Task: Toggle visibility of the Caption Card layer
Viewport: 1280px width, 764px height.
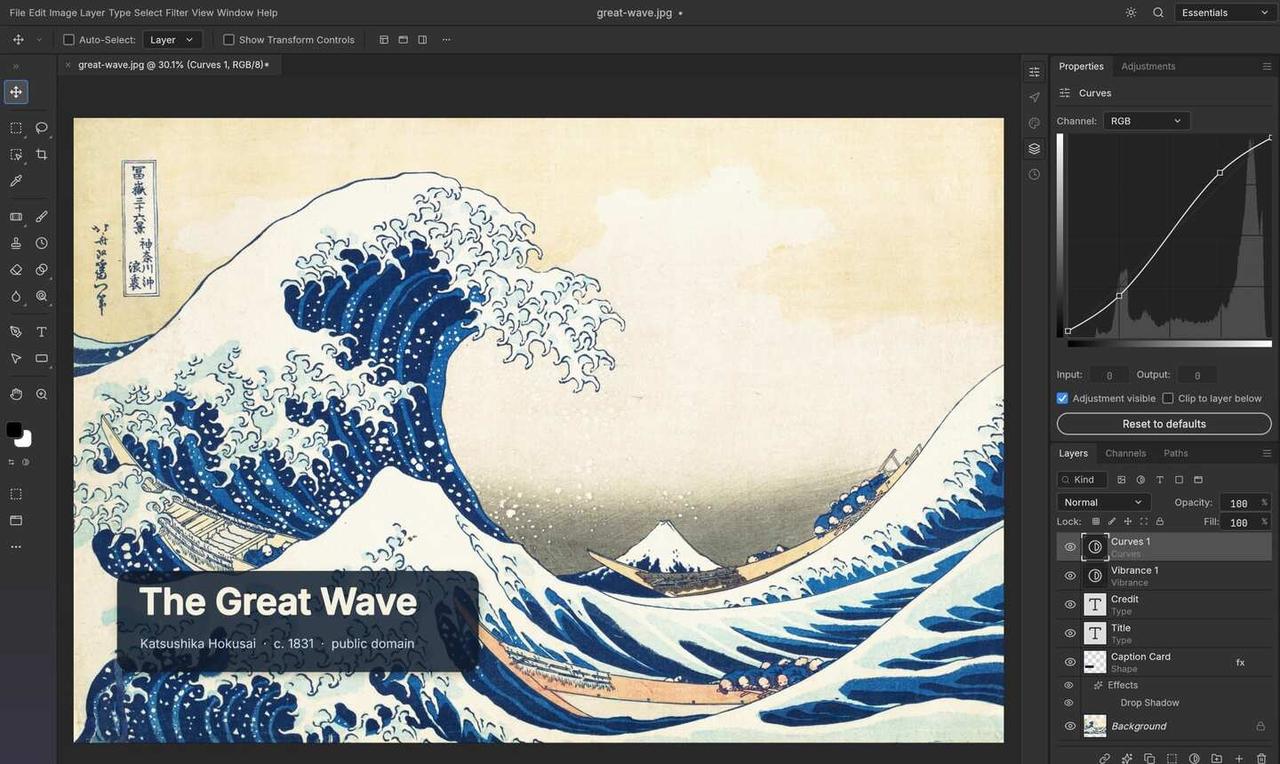Action: pos(1070,662)
